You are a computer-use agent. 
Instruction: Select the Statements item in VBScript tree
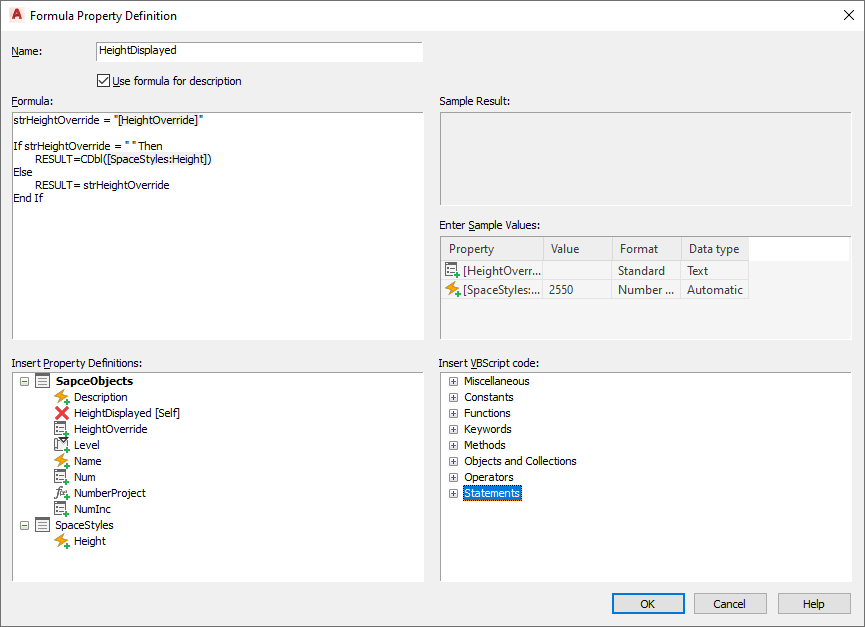[492, 493]
